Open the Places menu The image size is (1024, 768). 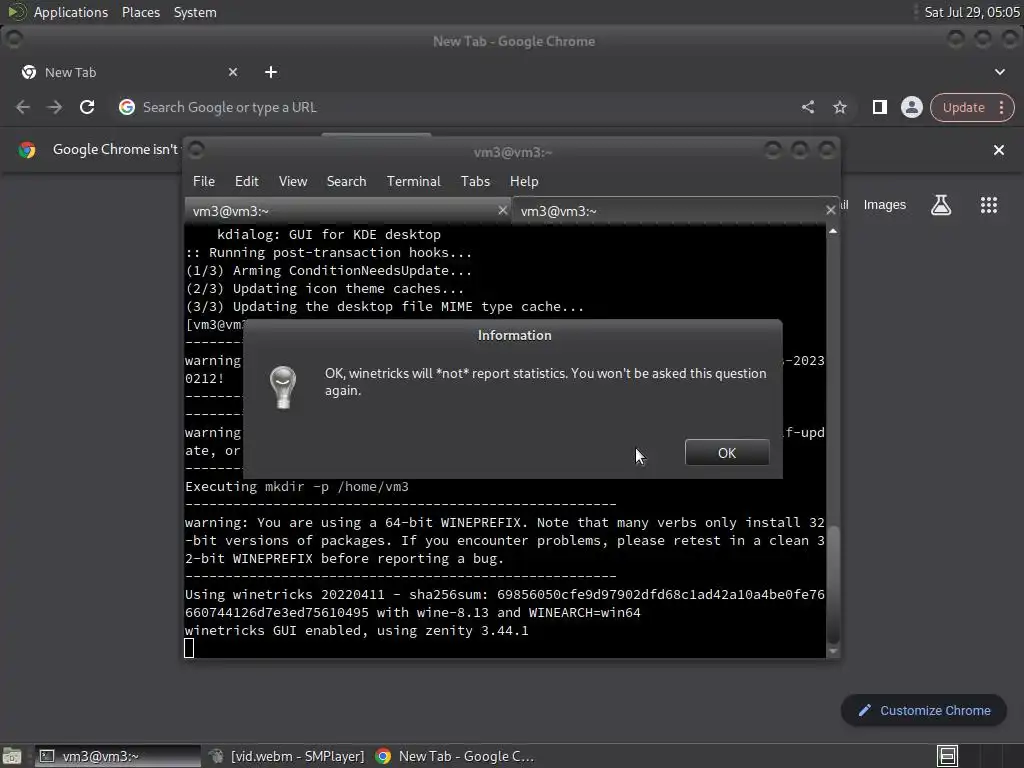pos(141,12)
